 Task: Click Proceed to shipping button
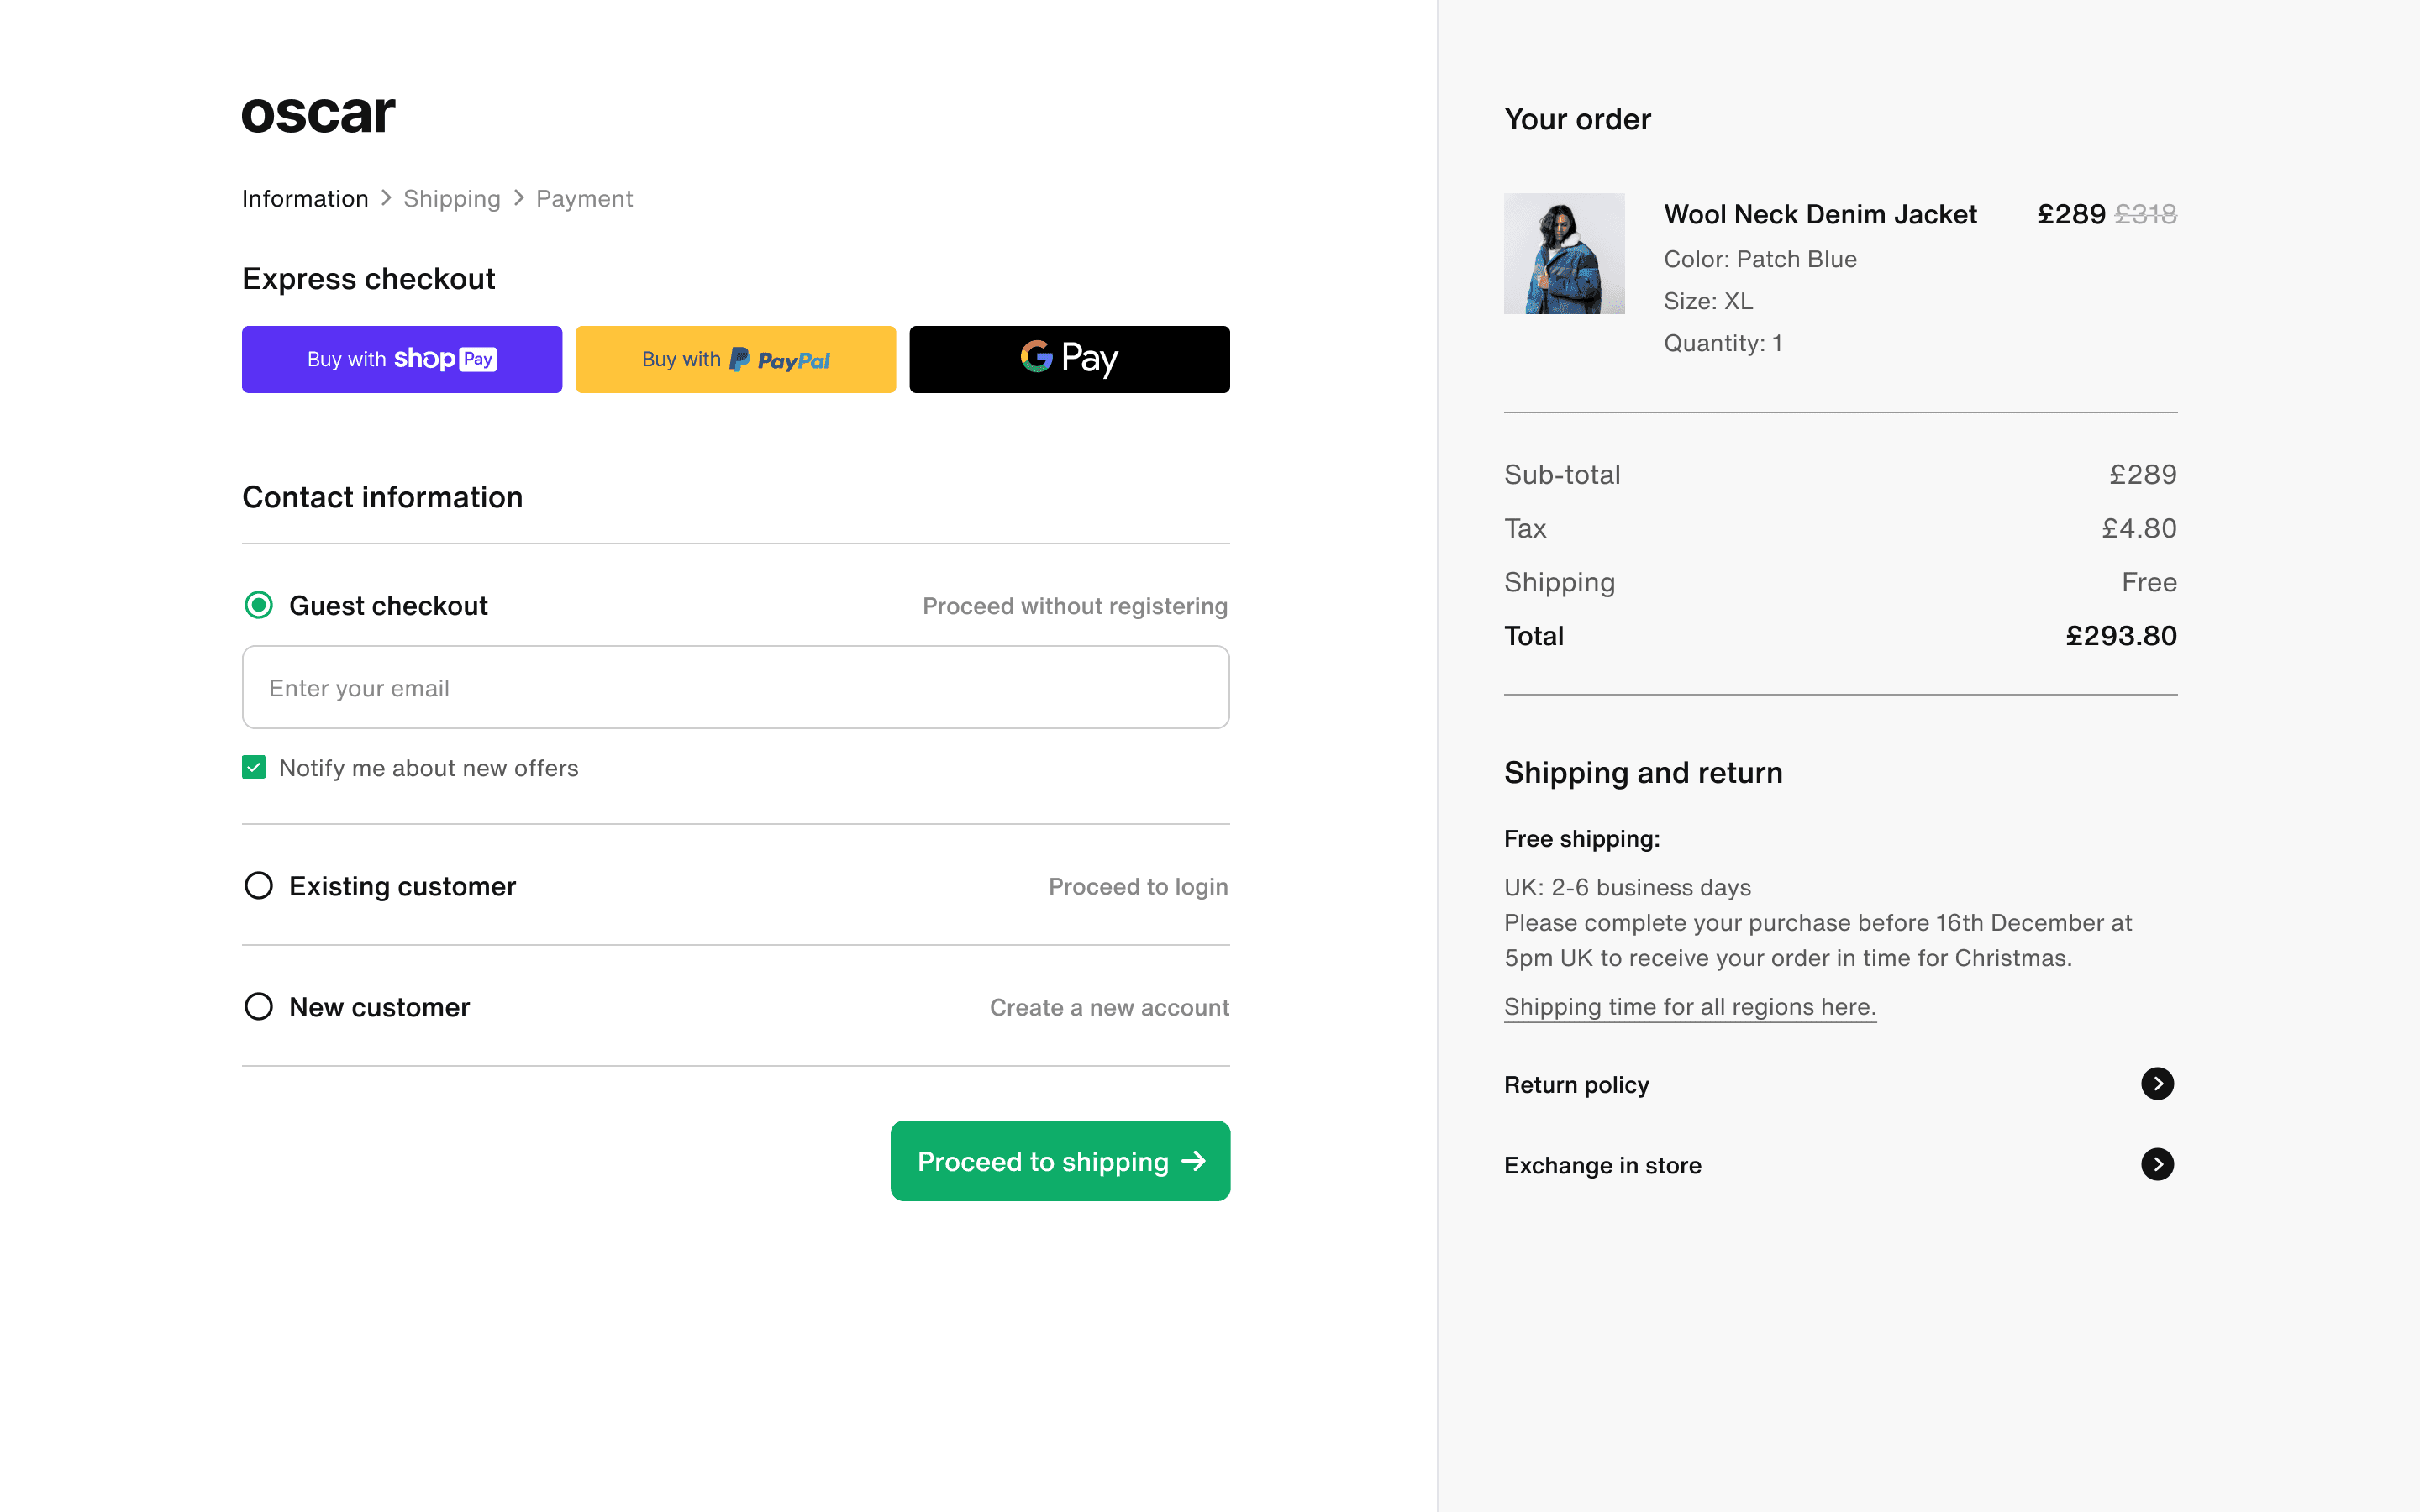point(1060,1161)
